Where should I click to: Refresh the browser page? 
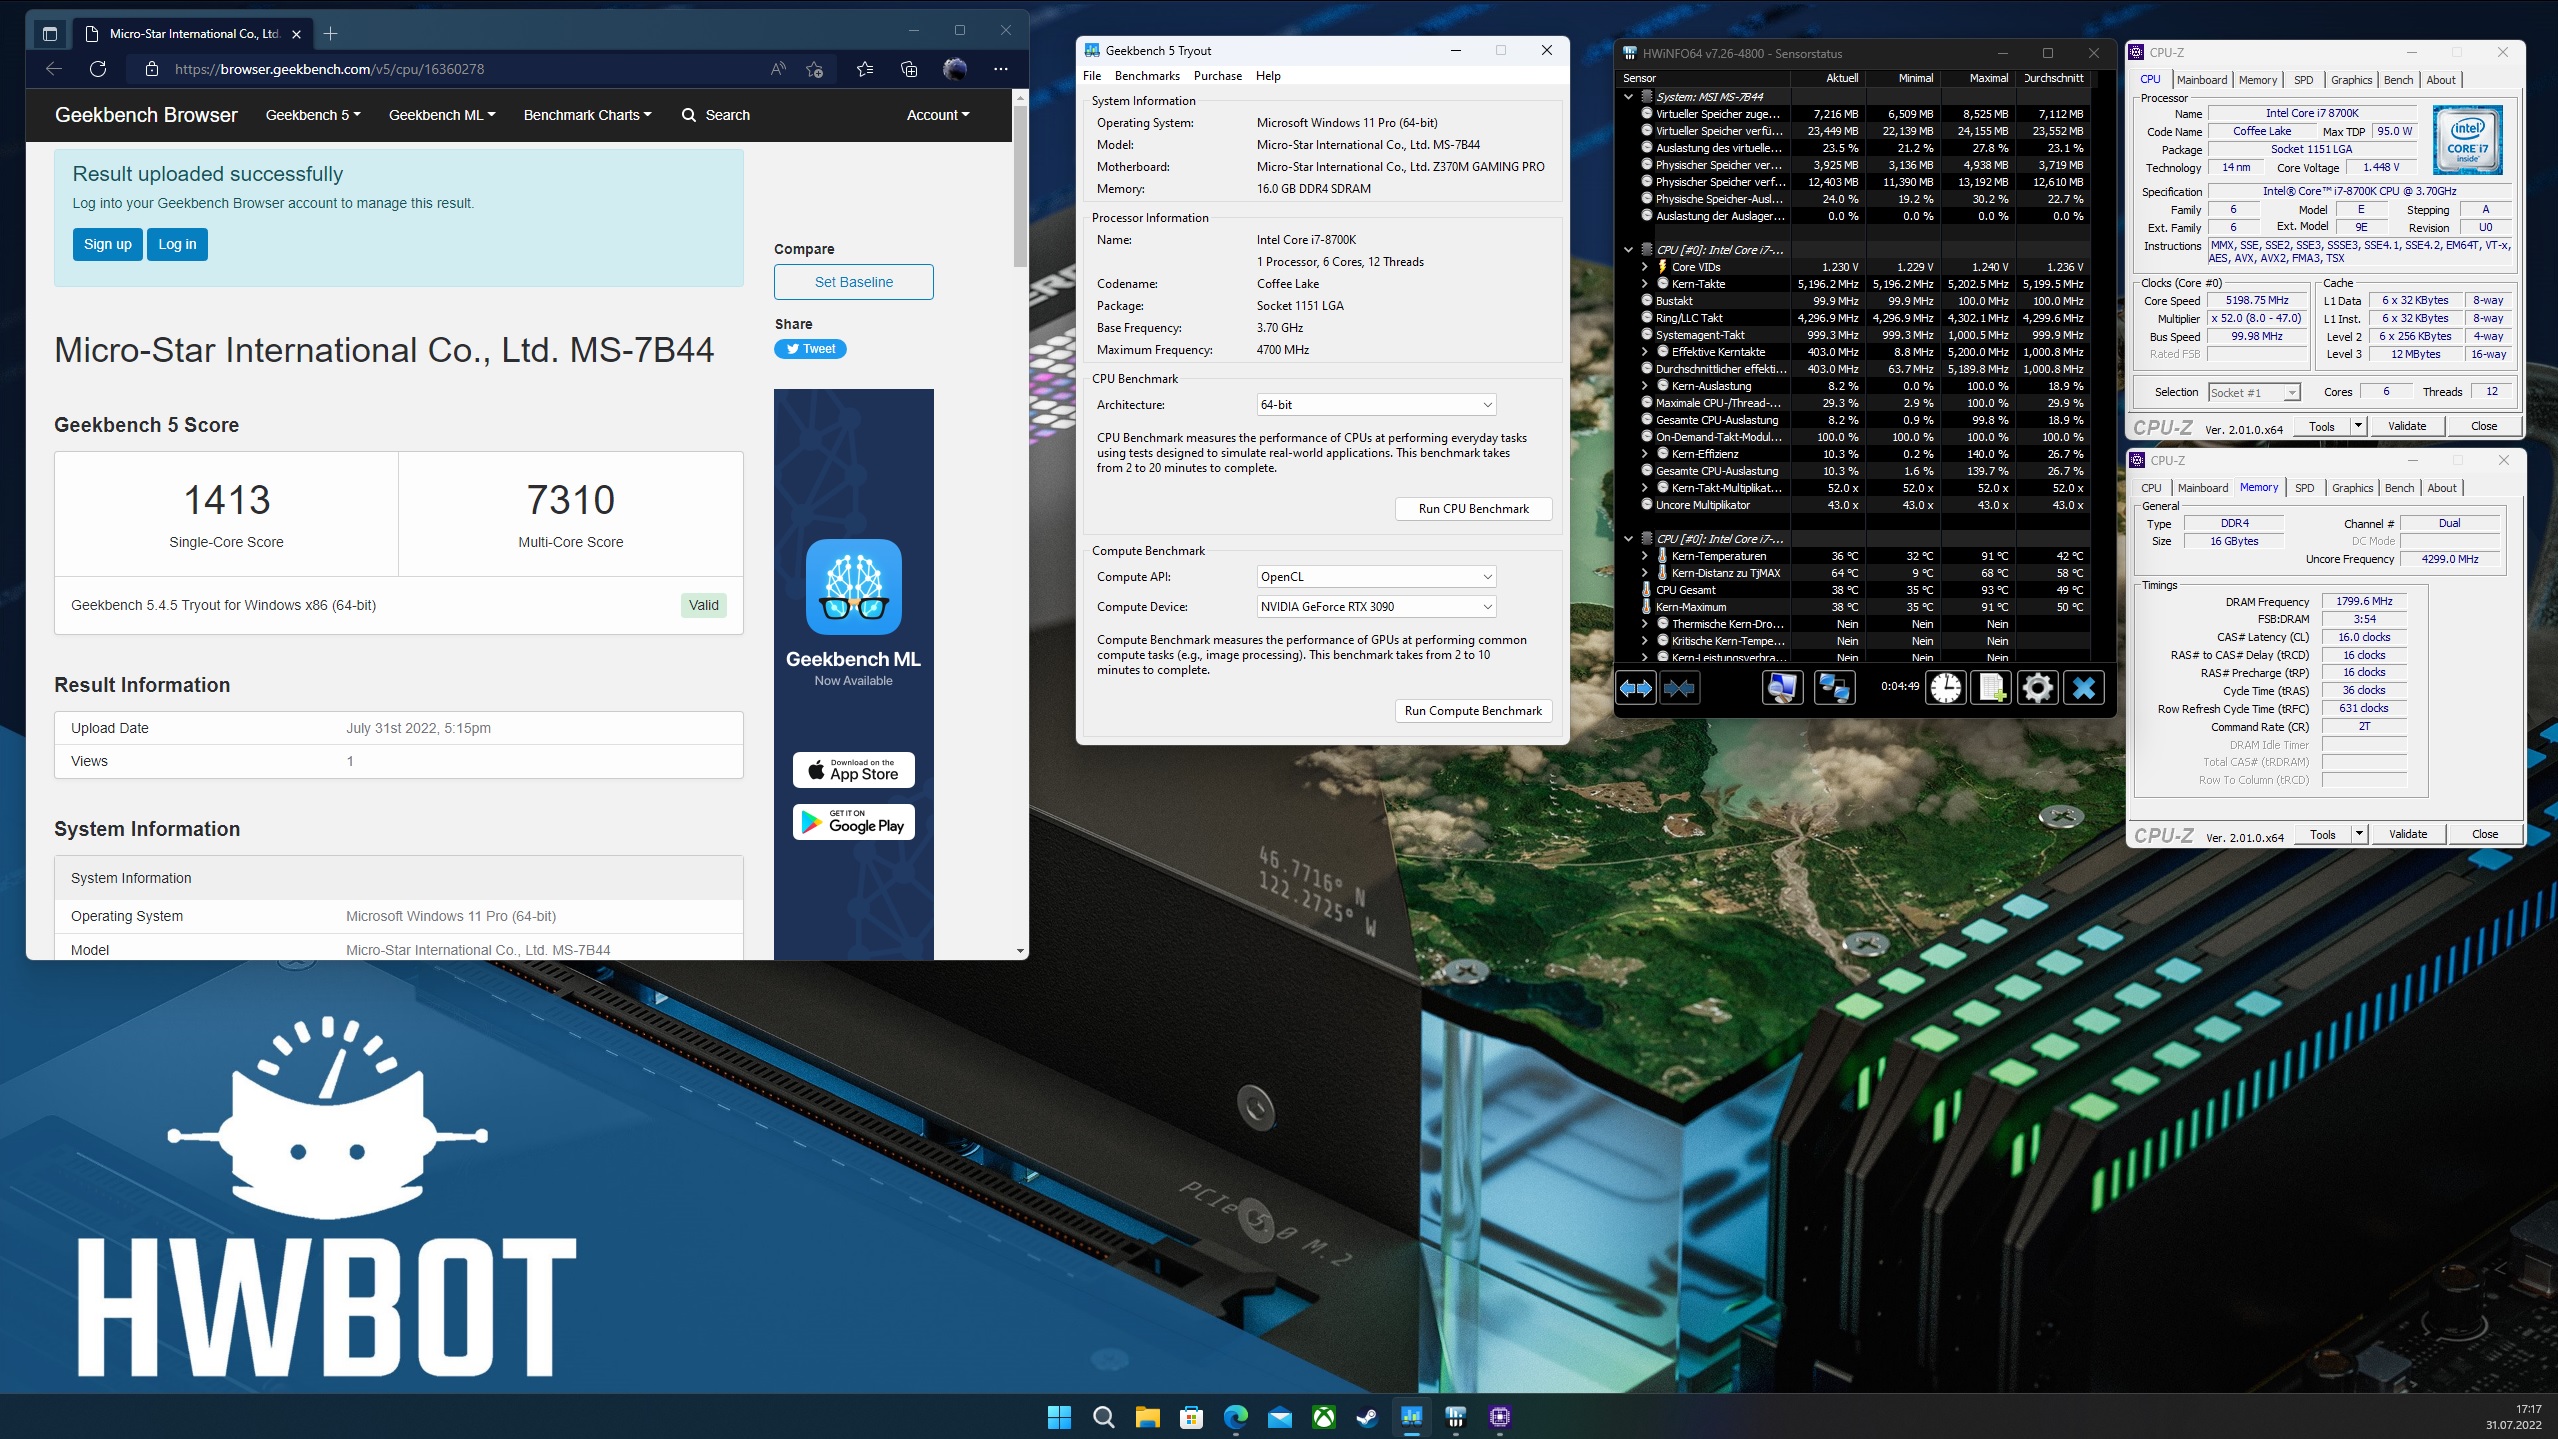coord(98,69)
